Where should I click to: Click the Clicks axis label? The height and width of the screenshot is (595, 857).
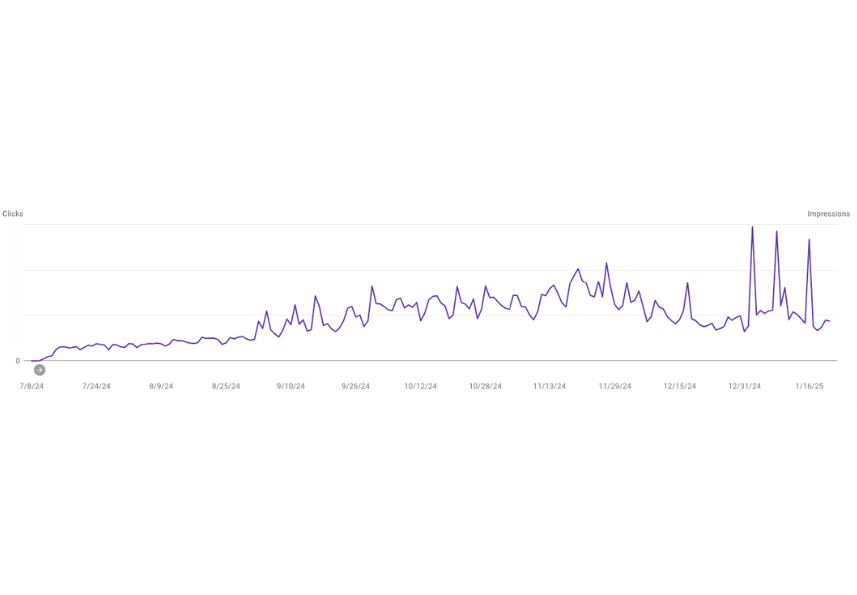coord(13,214)
